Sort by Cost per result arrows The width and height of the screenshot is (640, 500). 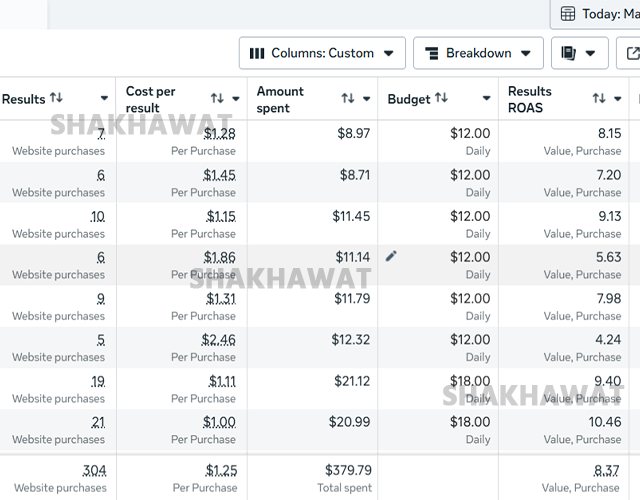pos(217,98)
